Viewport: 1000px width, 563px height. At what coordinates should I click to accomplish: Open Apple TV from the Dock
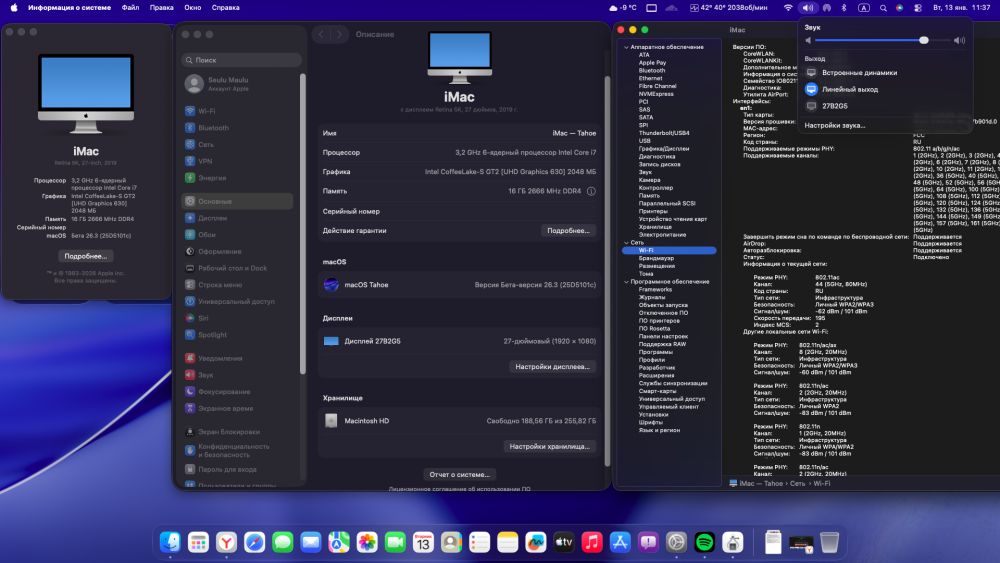[x=564, y=542]
